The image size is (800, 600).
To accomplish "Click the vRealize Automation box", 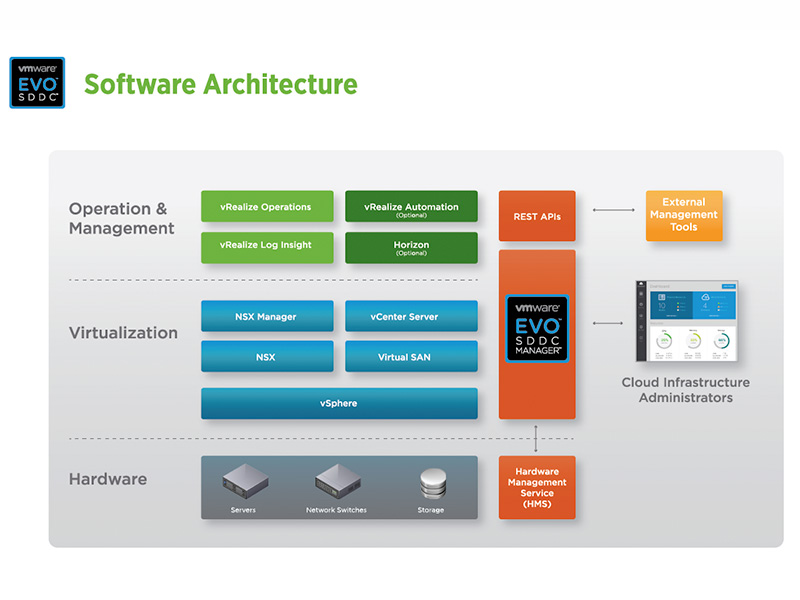I will (x=411, y=207).
